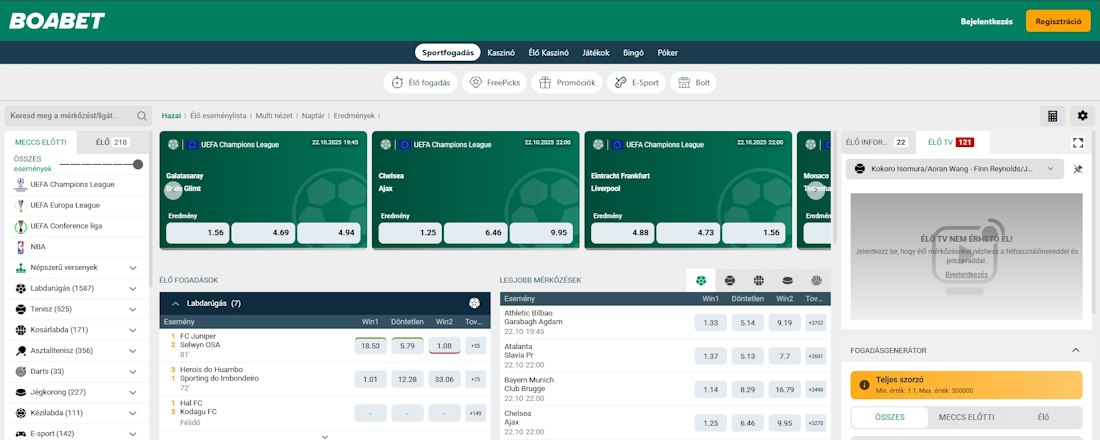Click the Regisztráció button
Viewport: 1100px width, 440px height.
pos(1058,21)
